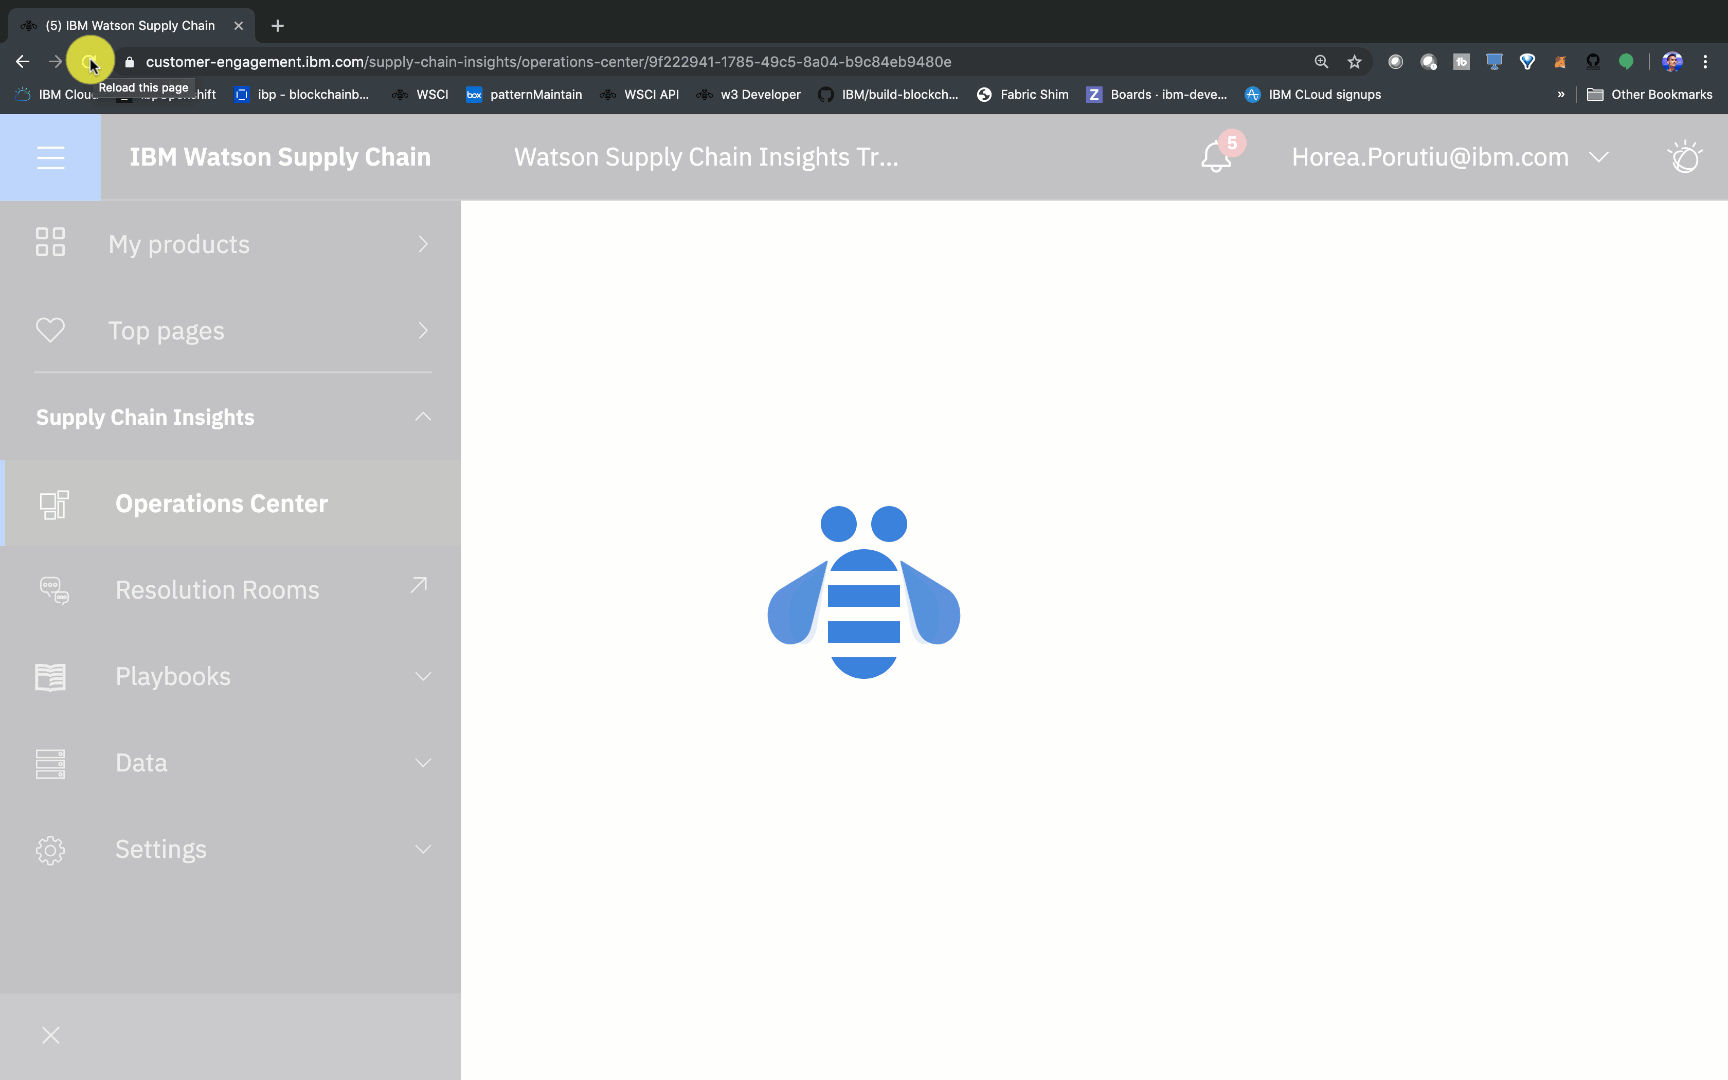Click the Chrome profile avatar

point(1672,62)
